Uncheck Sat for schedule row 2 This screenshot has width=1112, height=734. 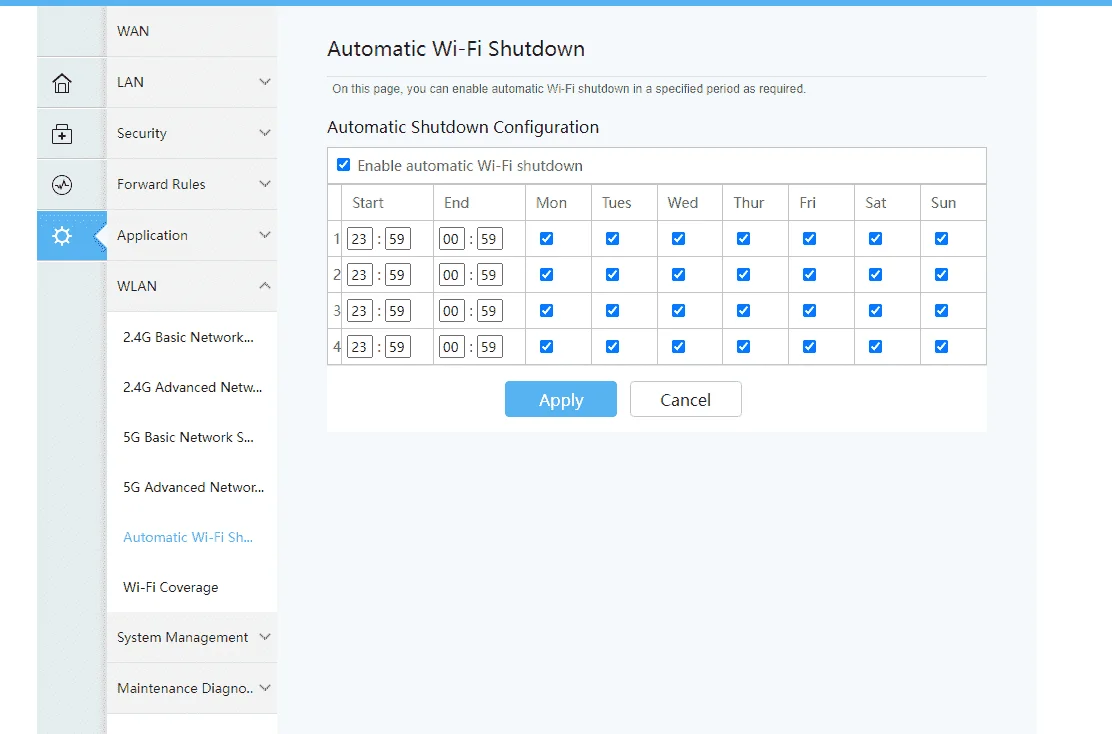tap(876, 274)
